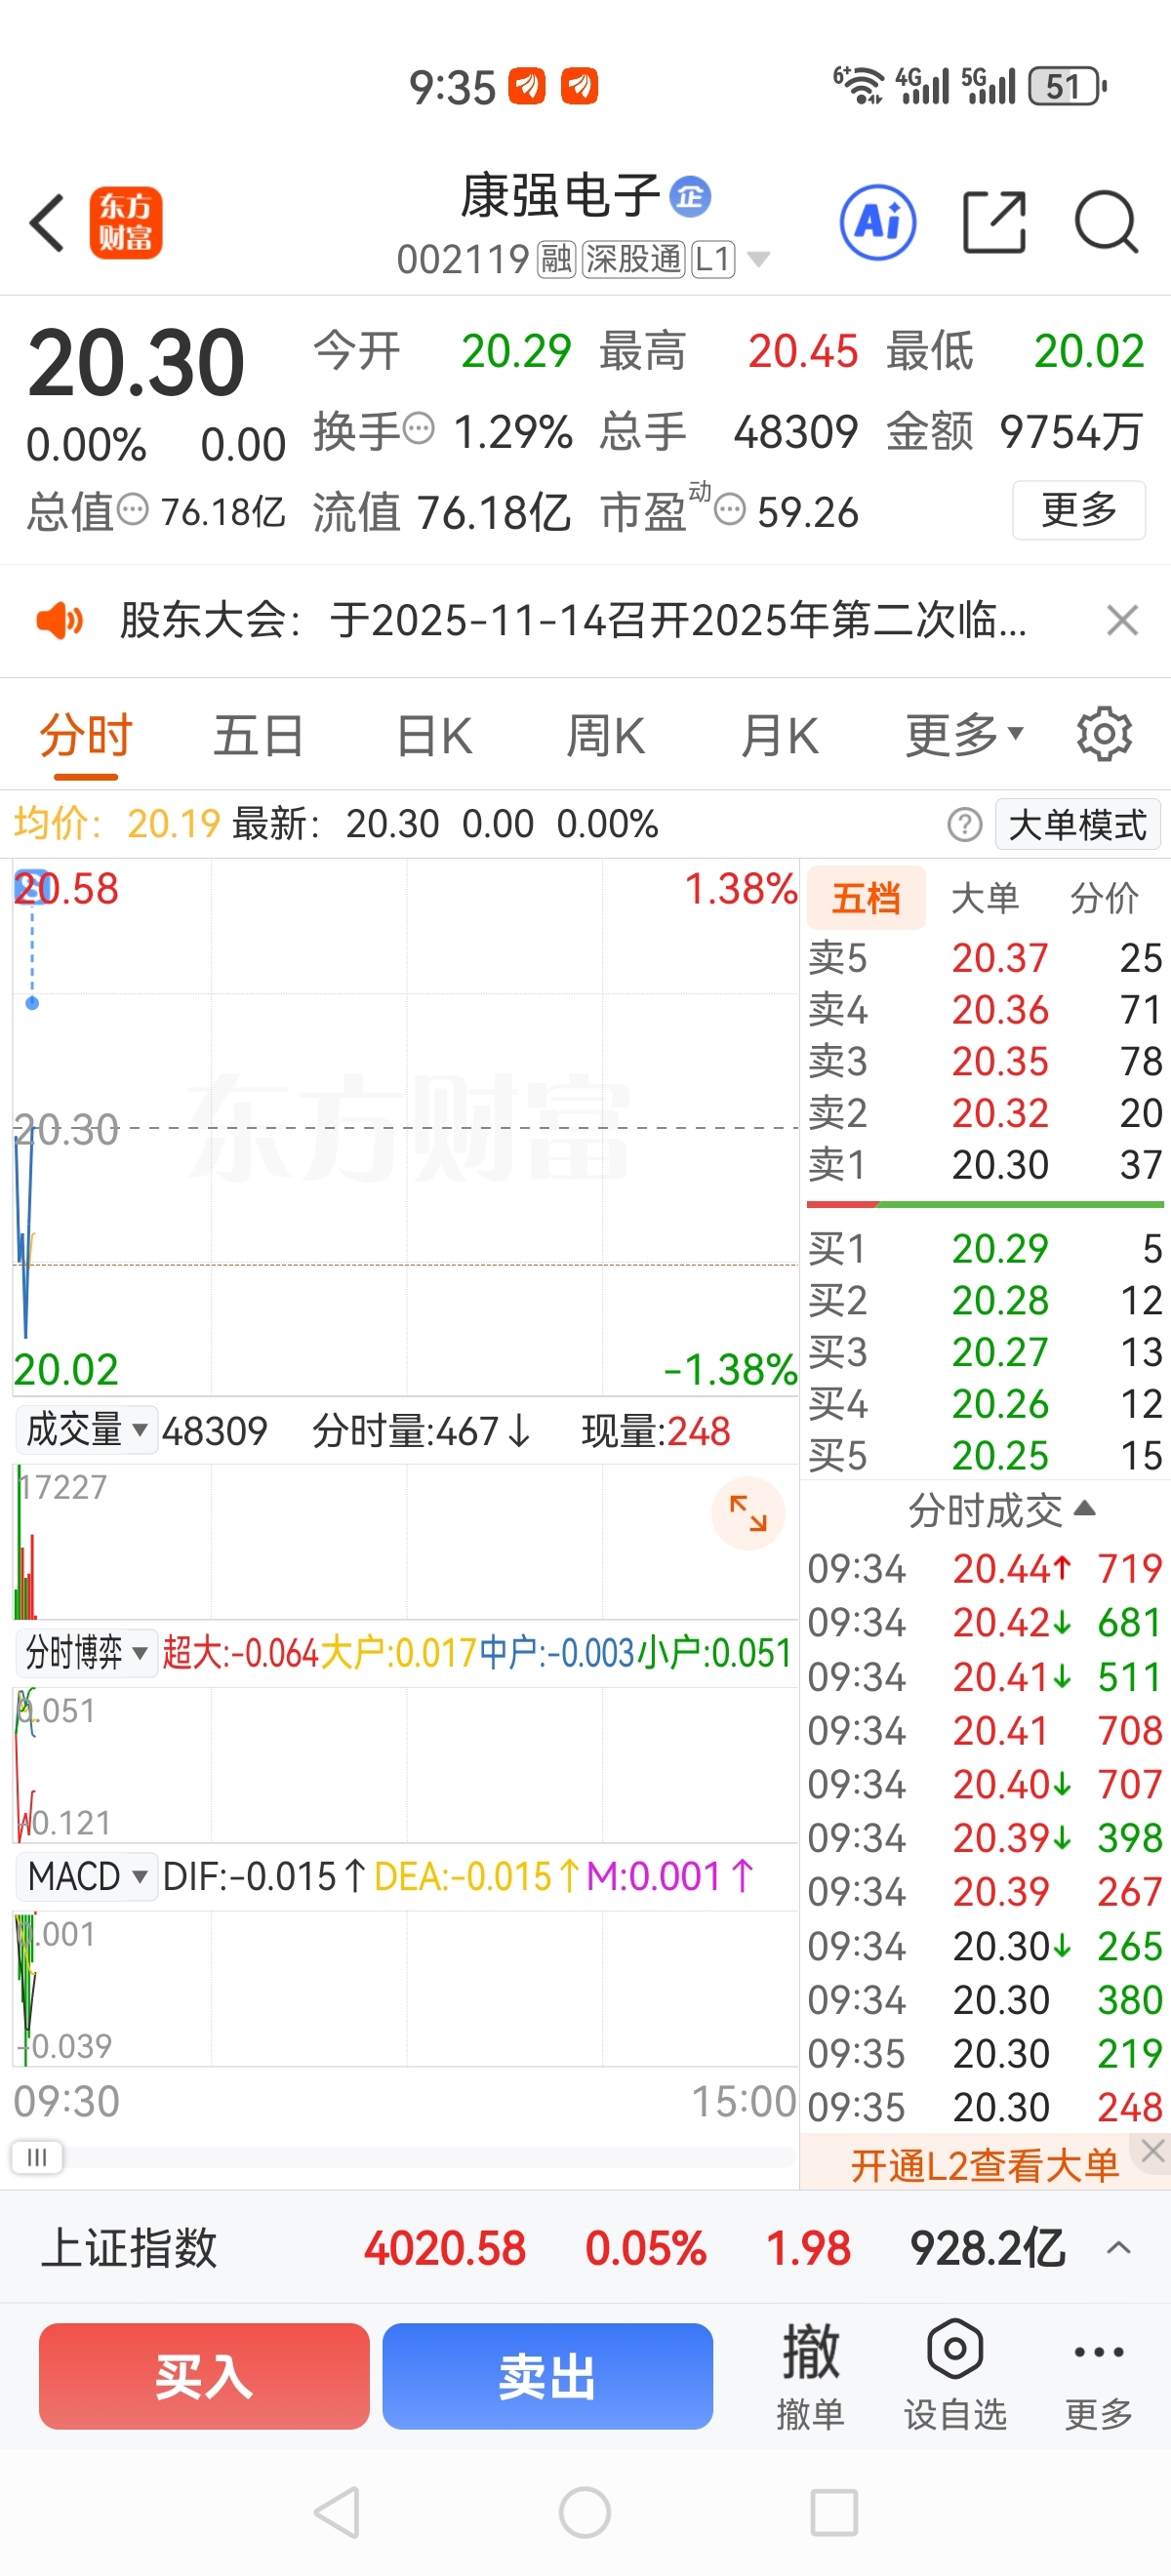1171x2576 pixels.
Task: Tap 设自选 add to watchlist icon
Action: tap(955, 2376)
